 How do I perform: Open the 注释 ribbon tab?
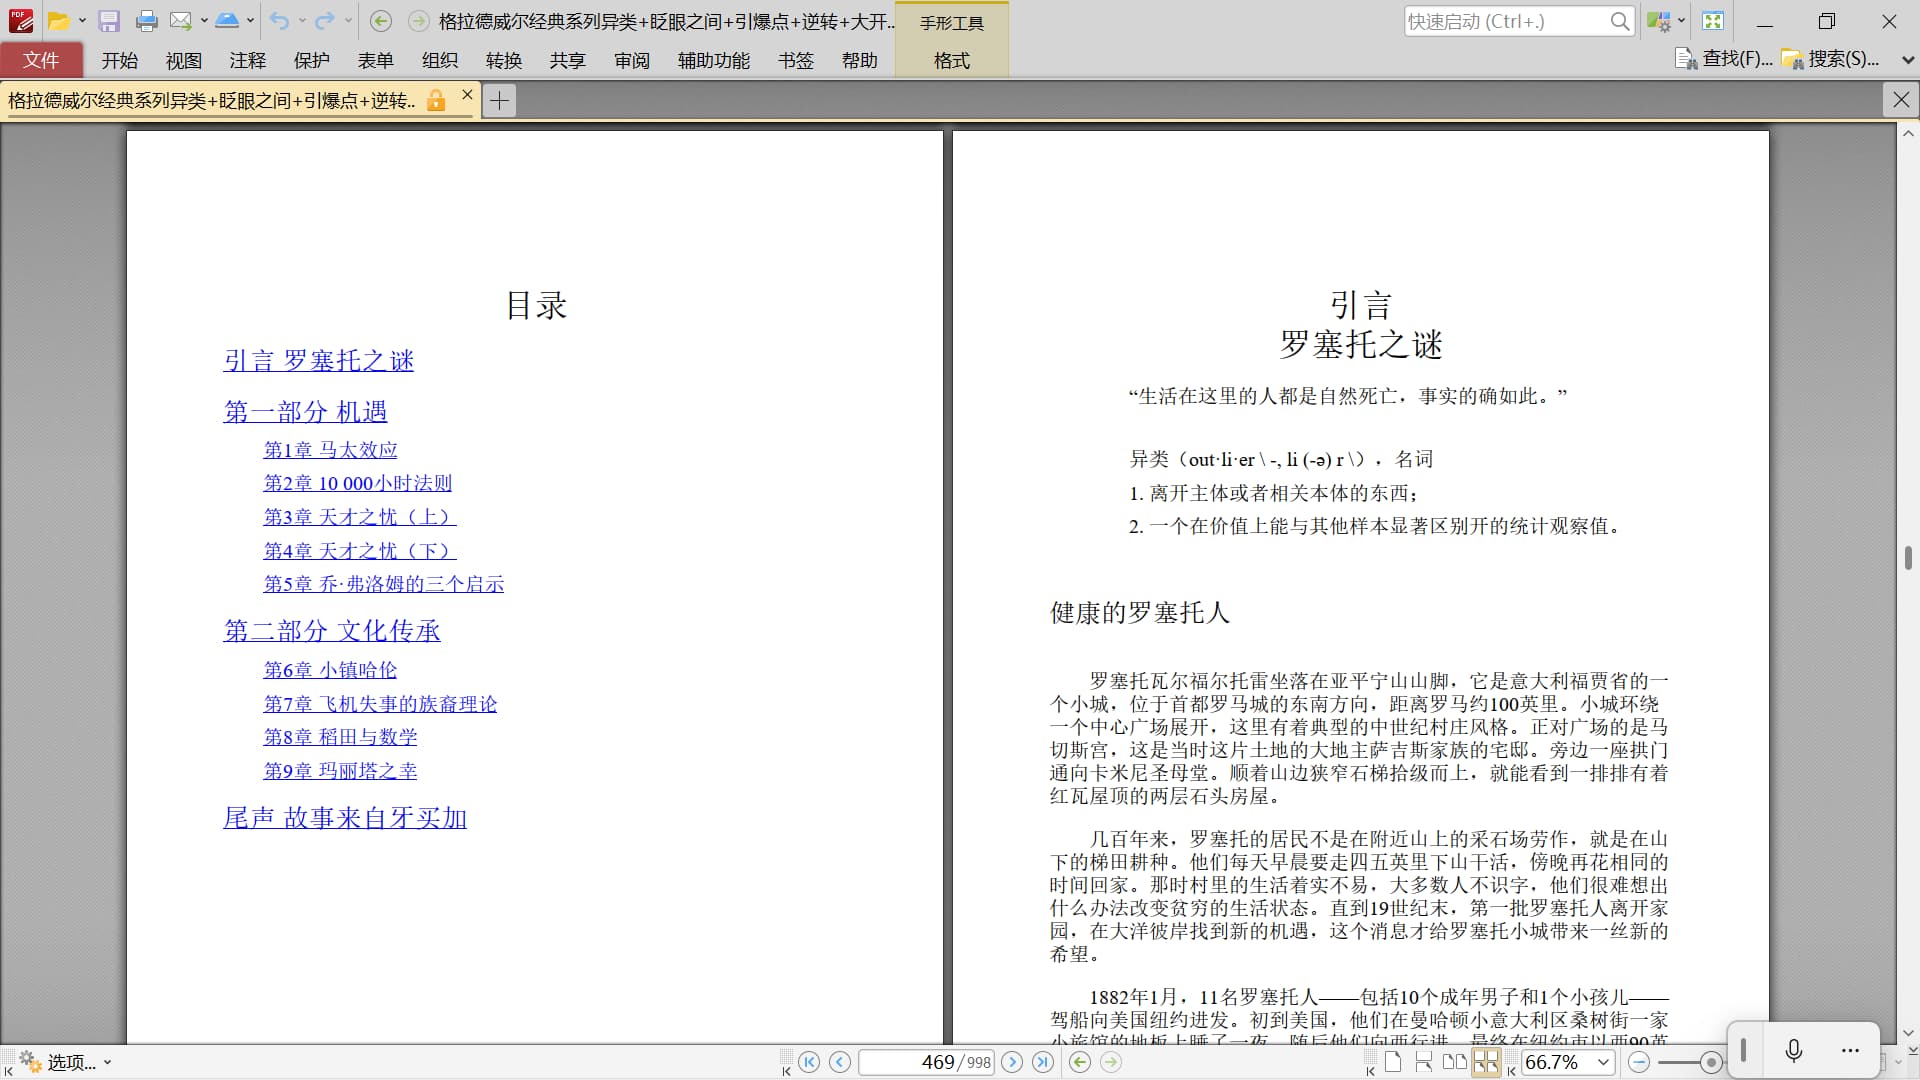(247, 60)
